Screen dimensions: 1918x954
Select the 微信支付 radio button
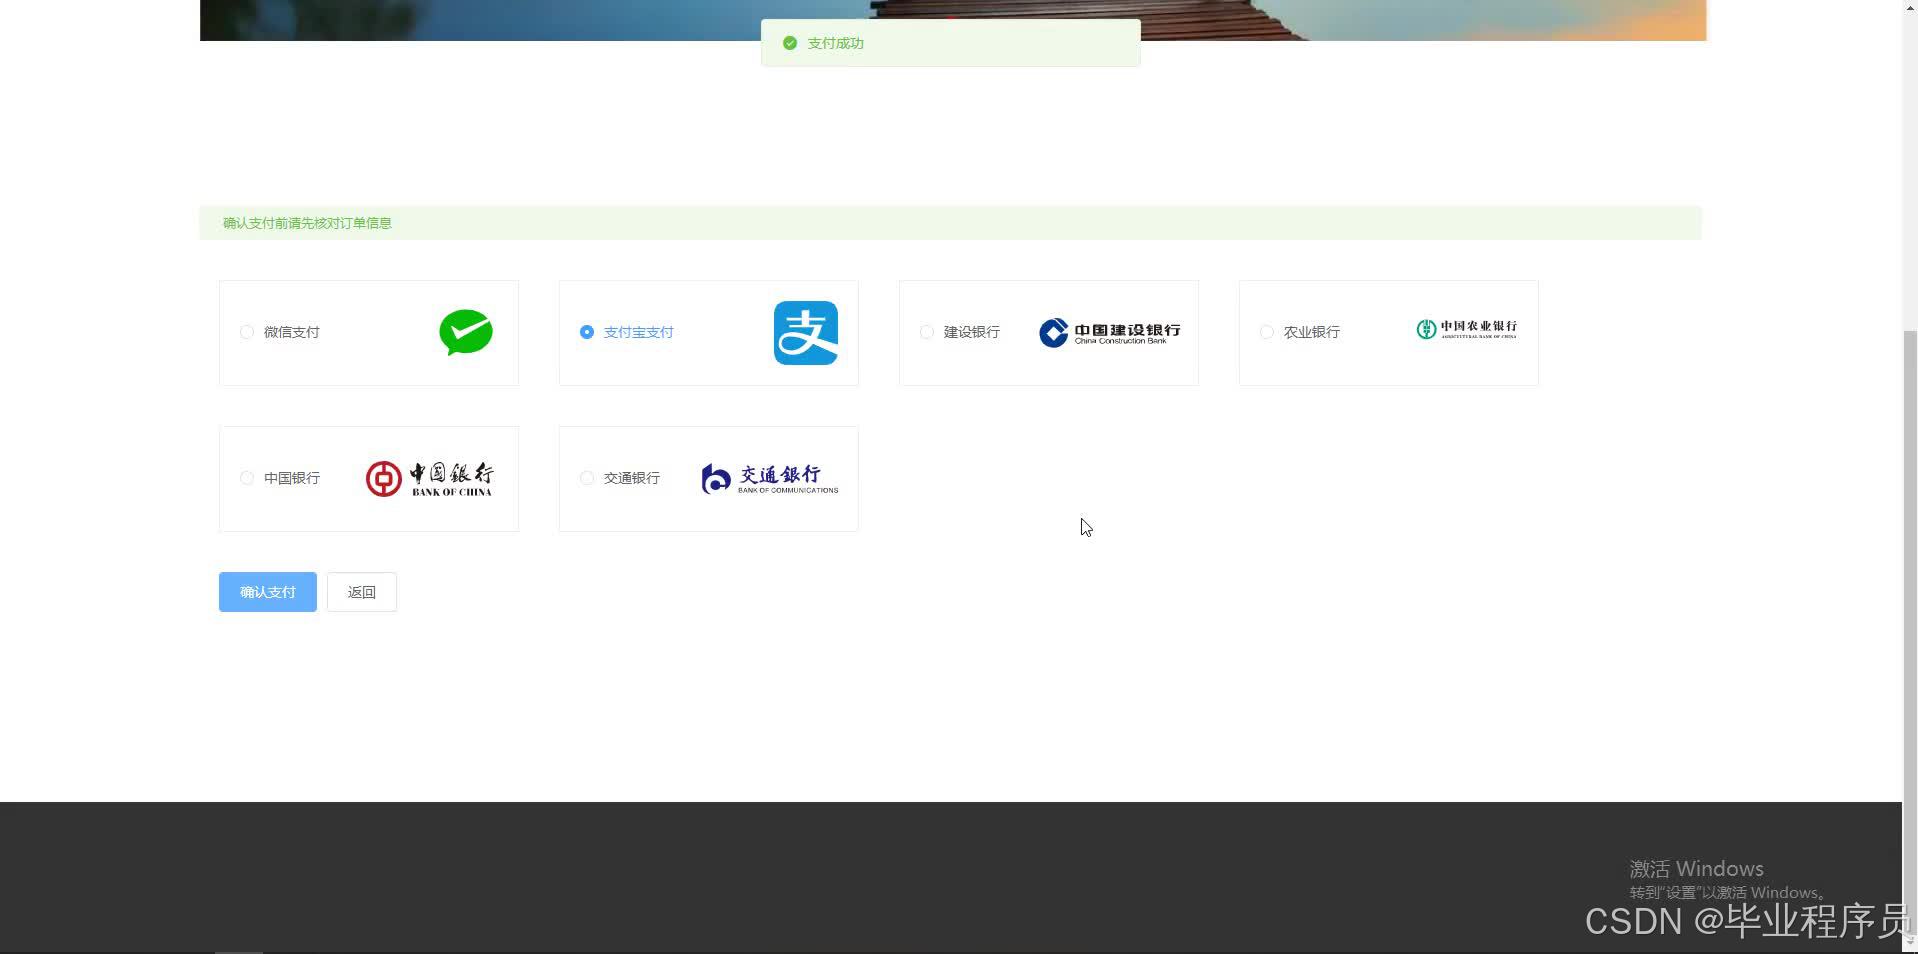coord(247,332)
